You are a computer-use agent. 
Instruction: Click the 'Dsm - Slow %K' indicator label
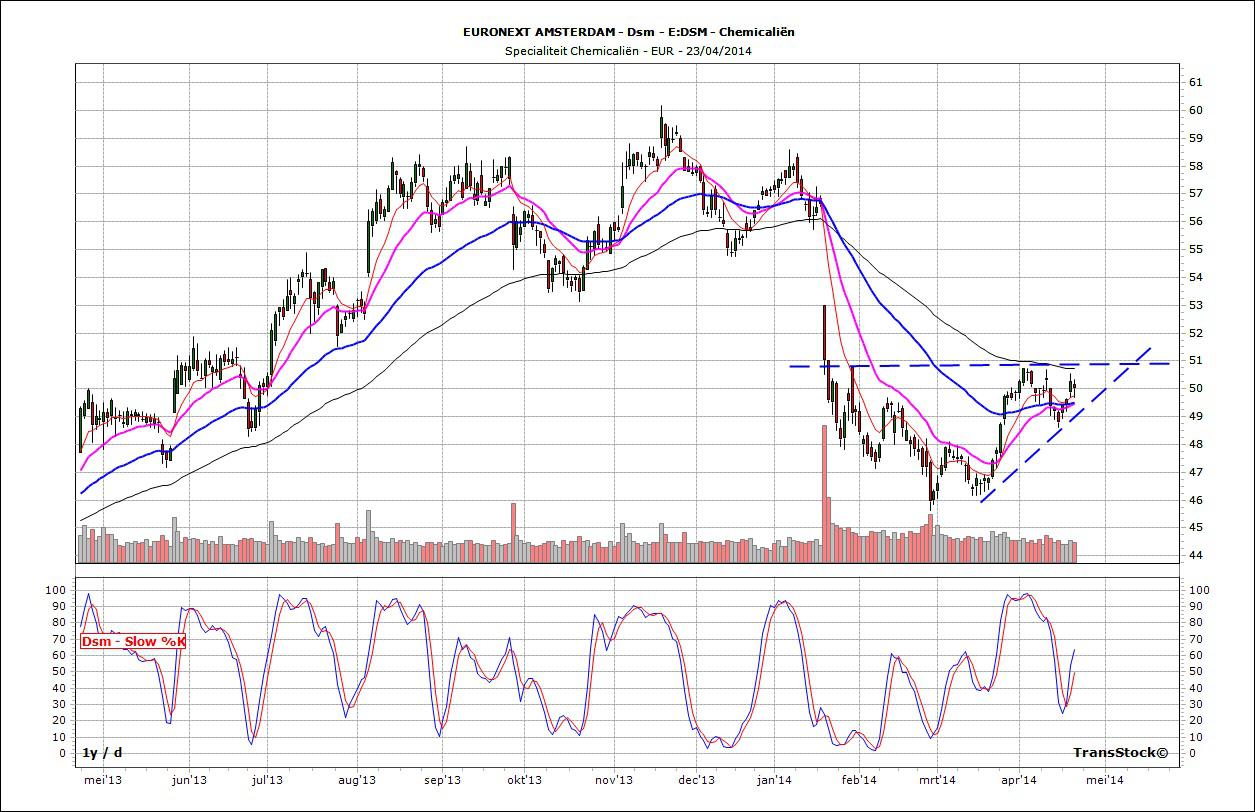pyautogui.click(x=133, y=641)
